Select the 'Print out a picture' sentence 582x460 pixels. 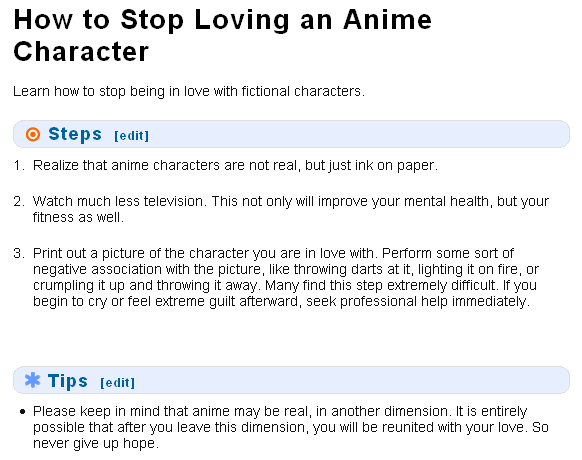tap(205, 253)
